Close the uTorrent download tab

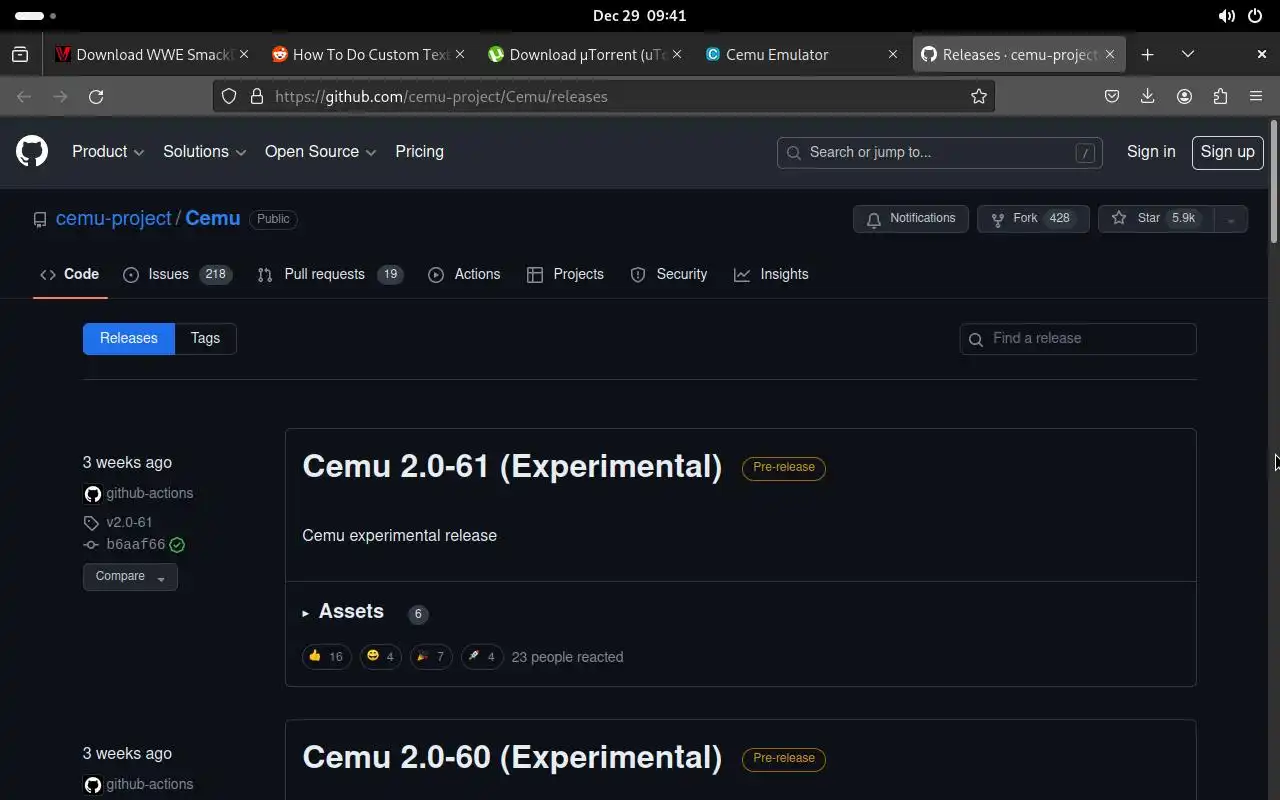677,54
